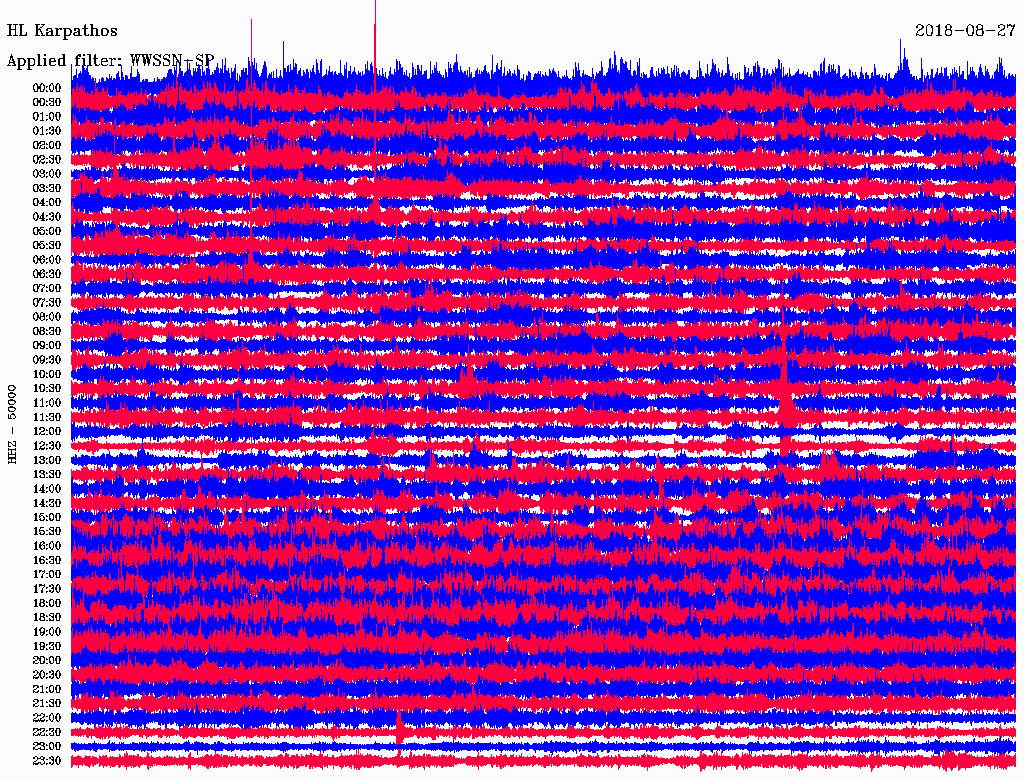
Task: Click the 12:30 time label
Action: pos(47,446)
